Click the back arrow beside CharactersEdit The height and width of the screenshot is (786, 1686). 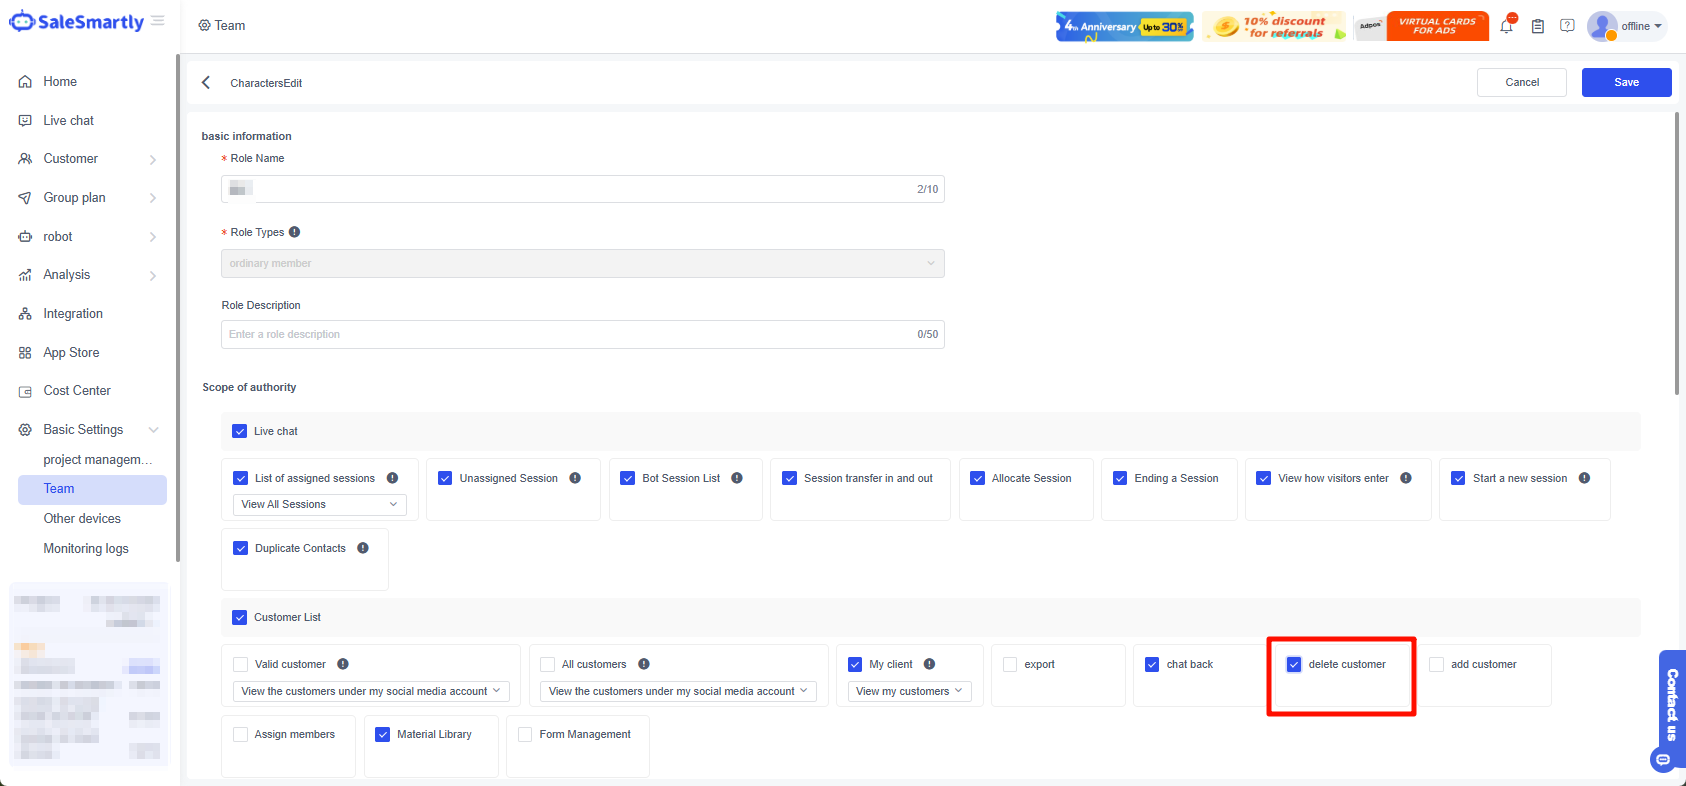click(x=206, y=83)
